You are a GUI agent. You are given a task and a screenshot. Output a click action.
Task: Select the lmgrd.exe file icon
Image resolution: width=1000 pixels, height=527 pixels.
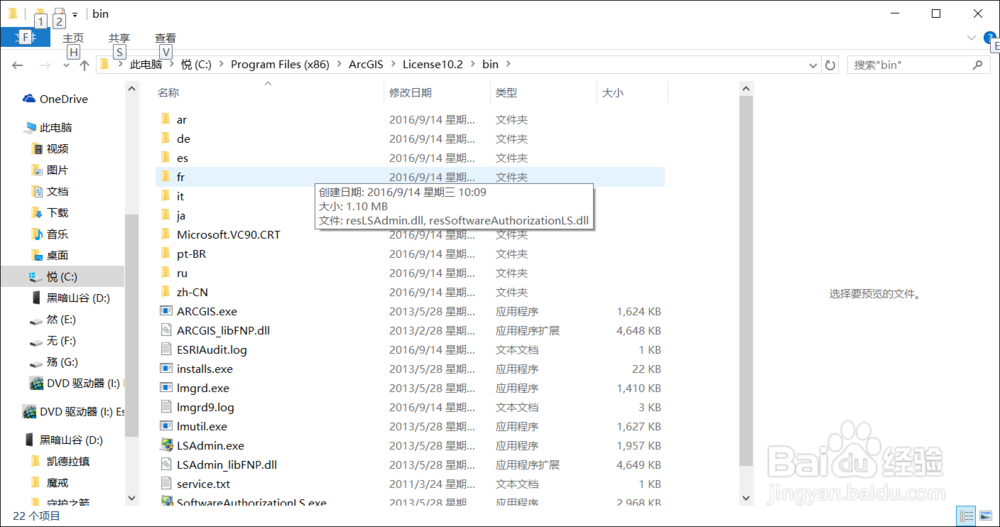[166, 388]
